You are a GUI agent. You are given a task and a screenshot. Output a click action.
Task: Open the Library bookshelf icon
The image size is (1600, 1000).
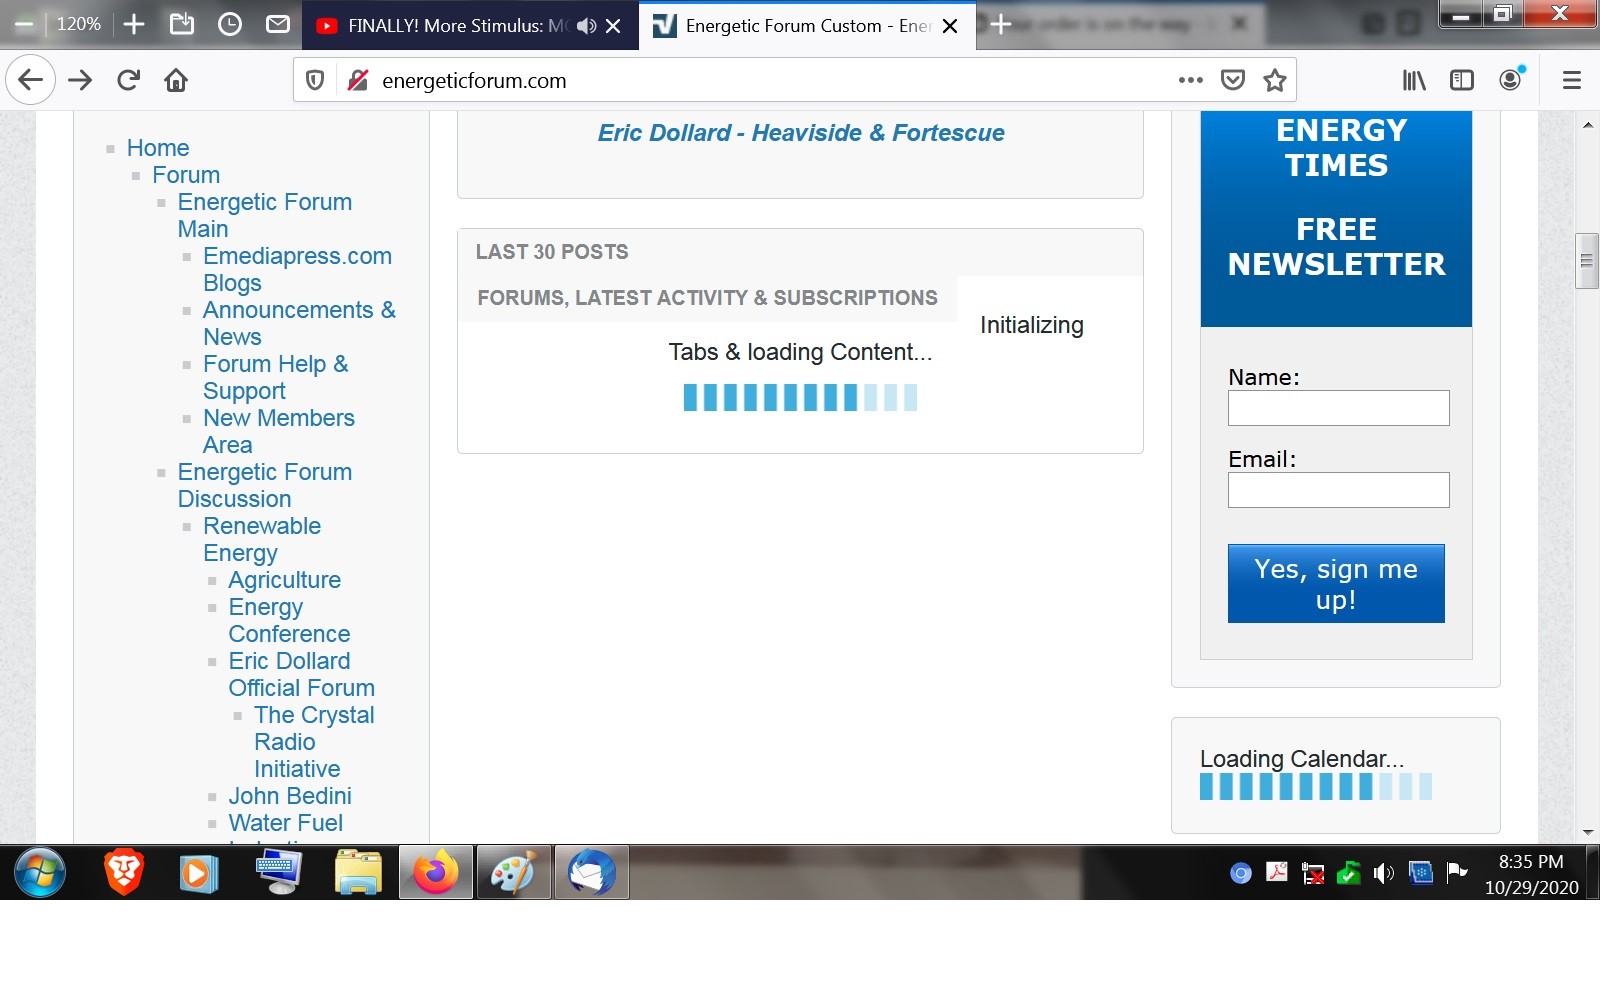pyautogui.click(x=1414, y=80)
